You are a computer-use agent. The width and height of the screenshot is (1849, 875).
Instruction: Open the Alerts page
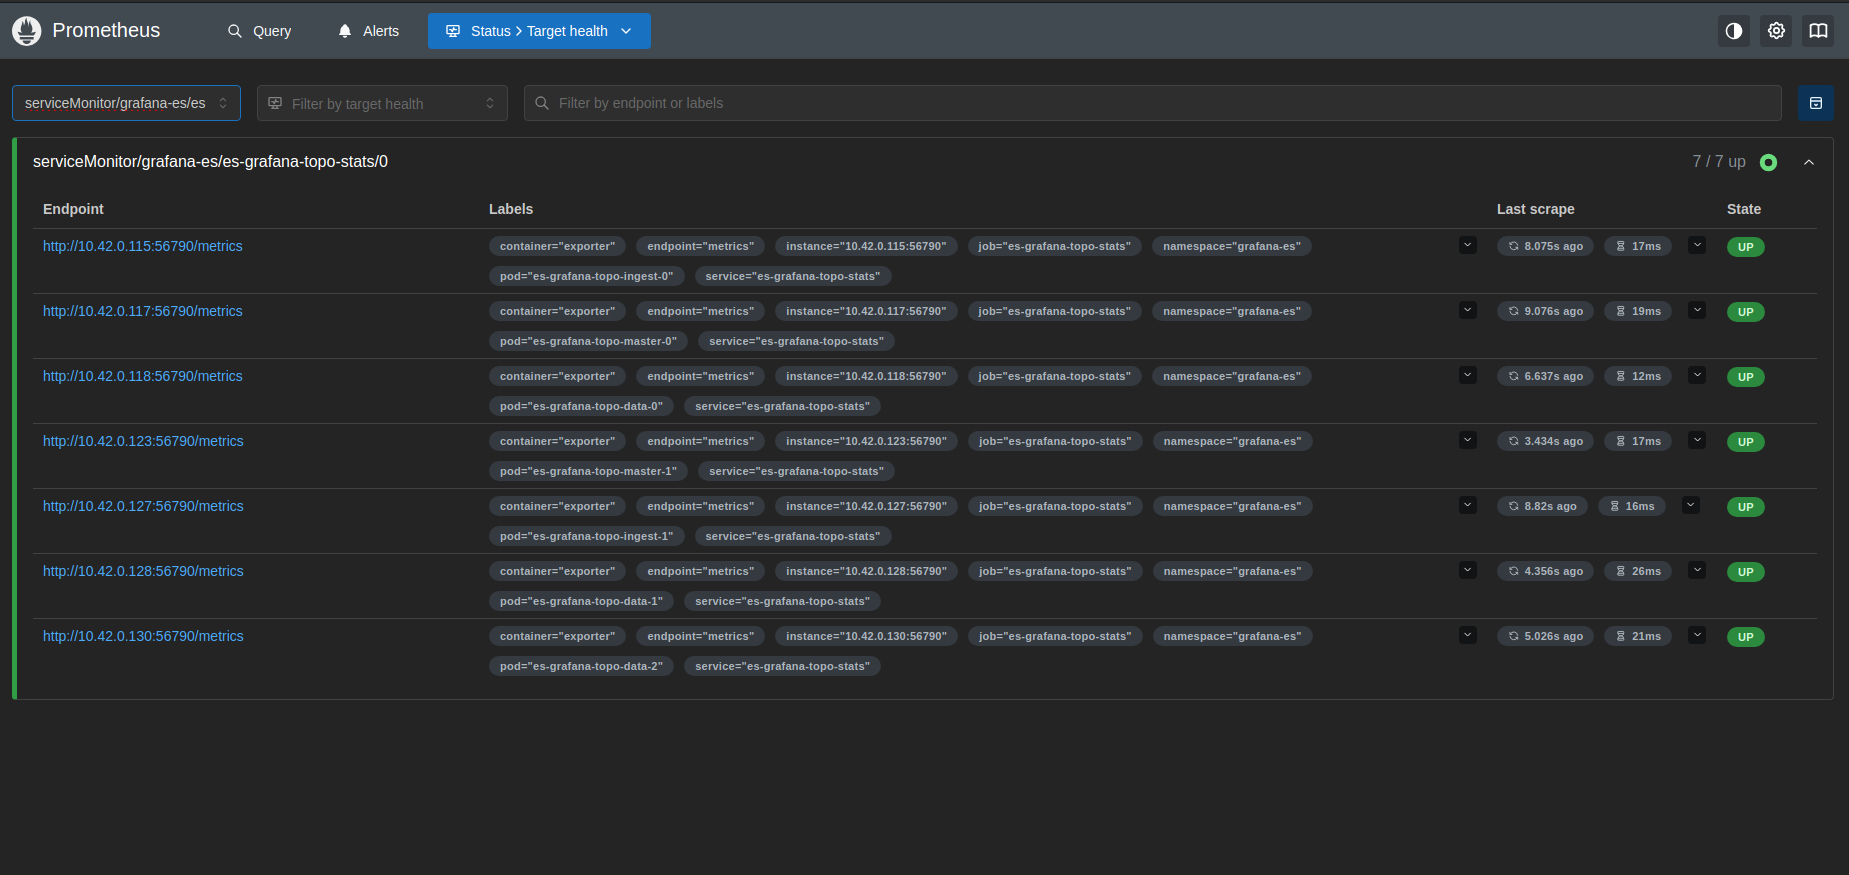click(368, 31)
